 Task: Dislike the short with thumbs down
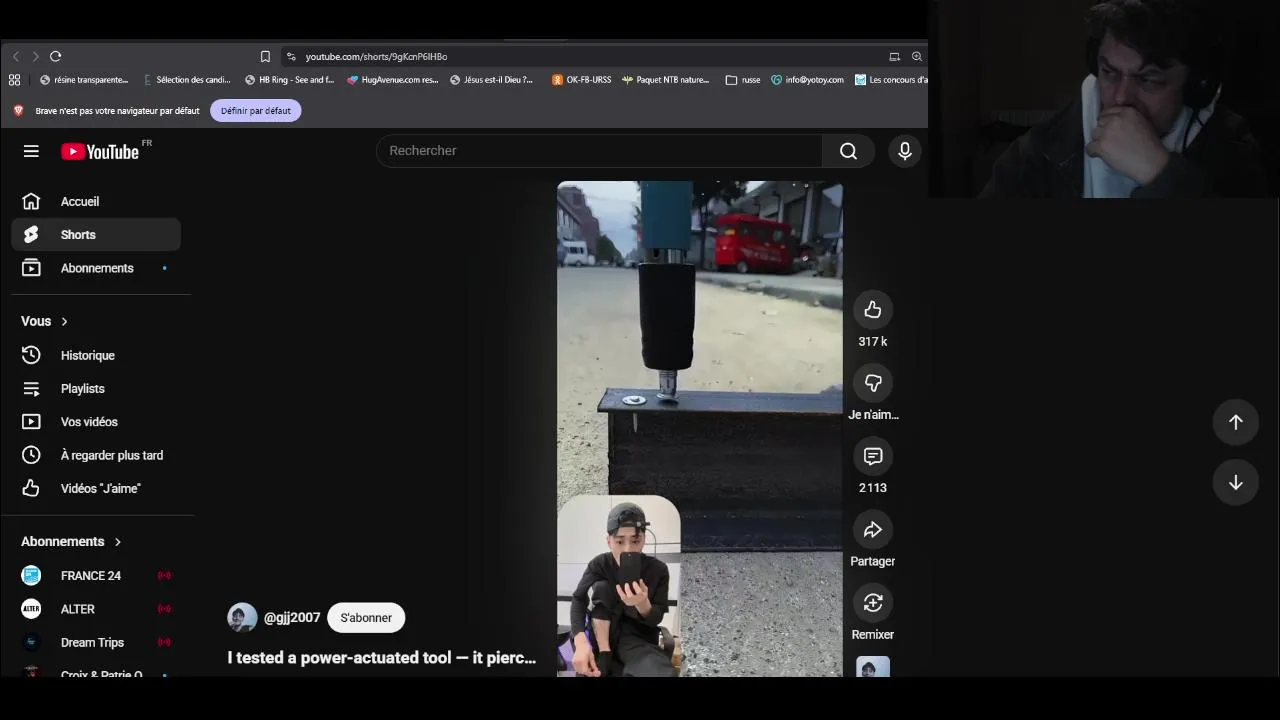pos(873,383)
